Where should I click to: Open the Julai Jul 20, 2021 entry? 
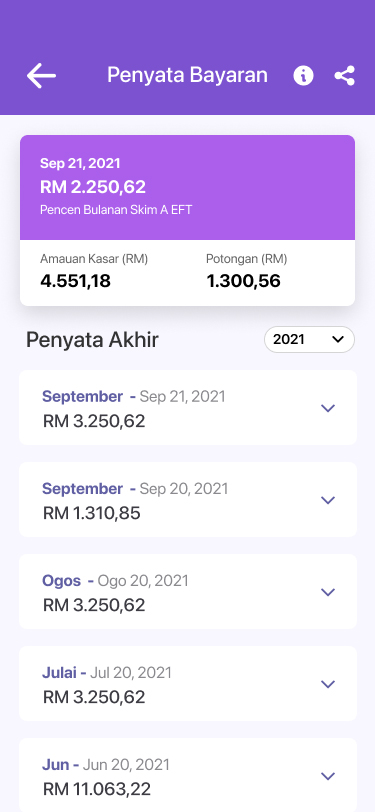[x=188, y=684]
